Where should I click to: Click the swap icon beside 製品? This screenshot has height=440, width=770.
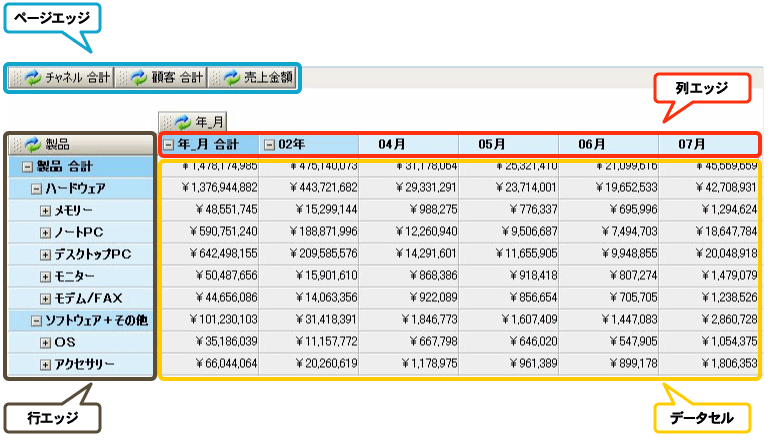(33, 144)
